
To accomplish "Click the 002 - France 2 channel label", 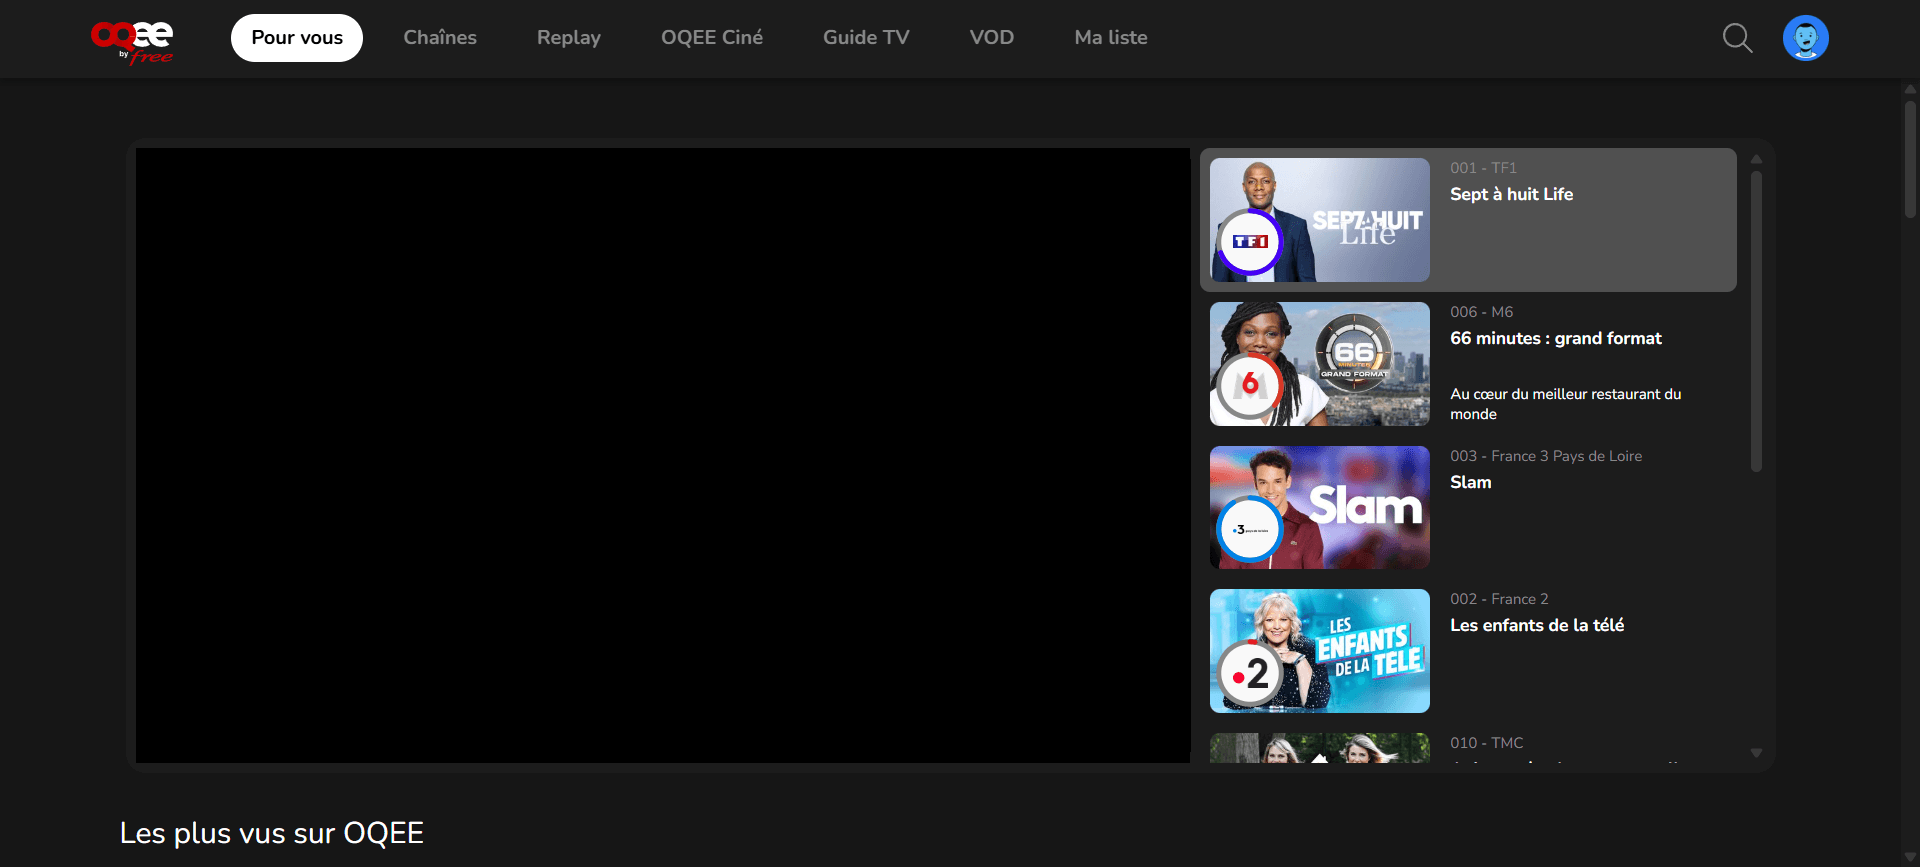I will coord(1499,599).
